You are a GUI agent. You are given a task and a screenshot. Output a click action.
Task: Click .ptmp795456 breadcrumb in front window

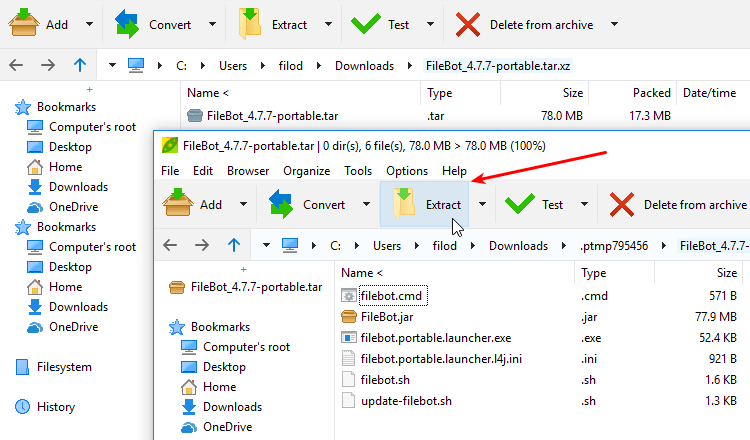point(614,246)
